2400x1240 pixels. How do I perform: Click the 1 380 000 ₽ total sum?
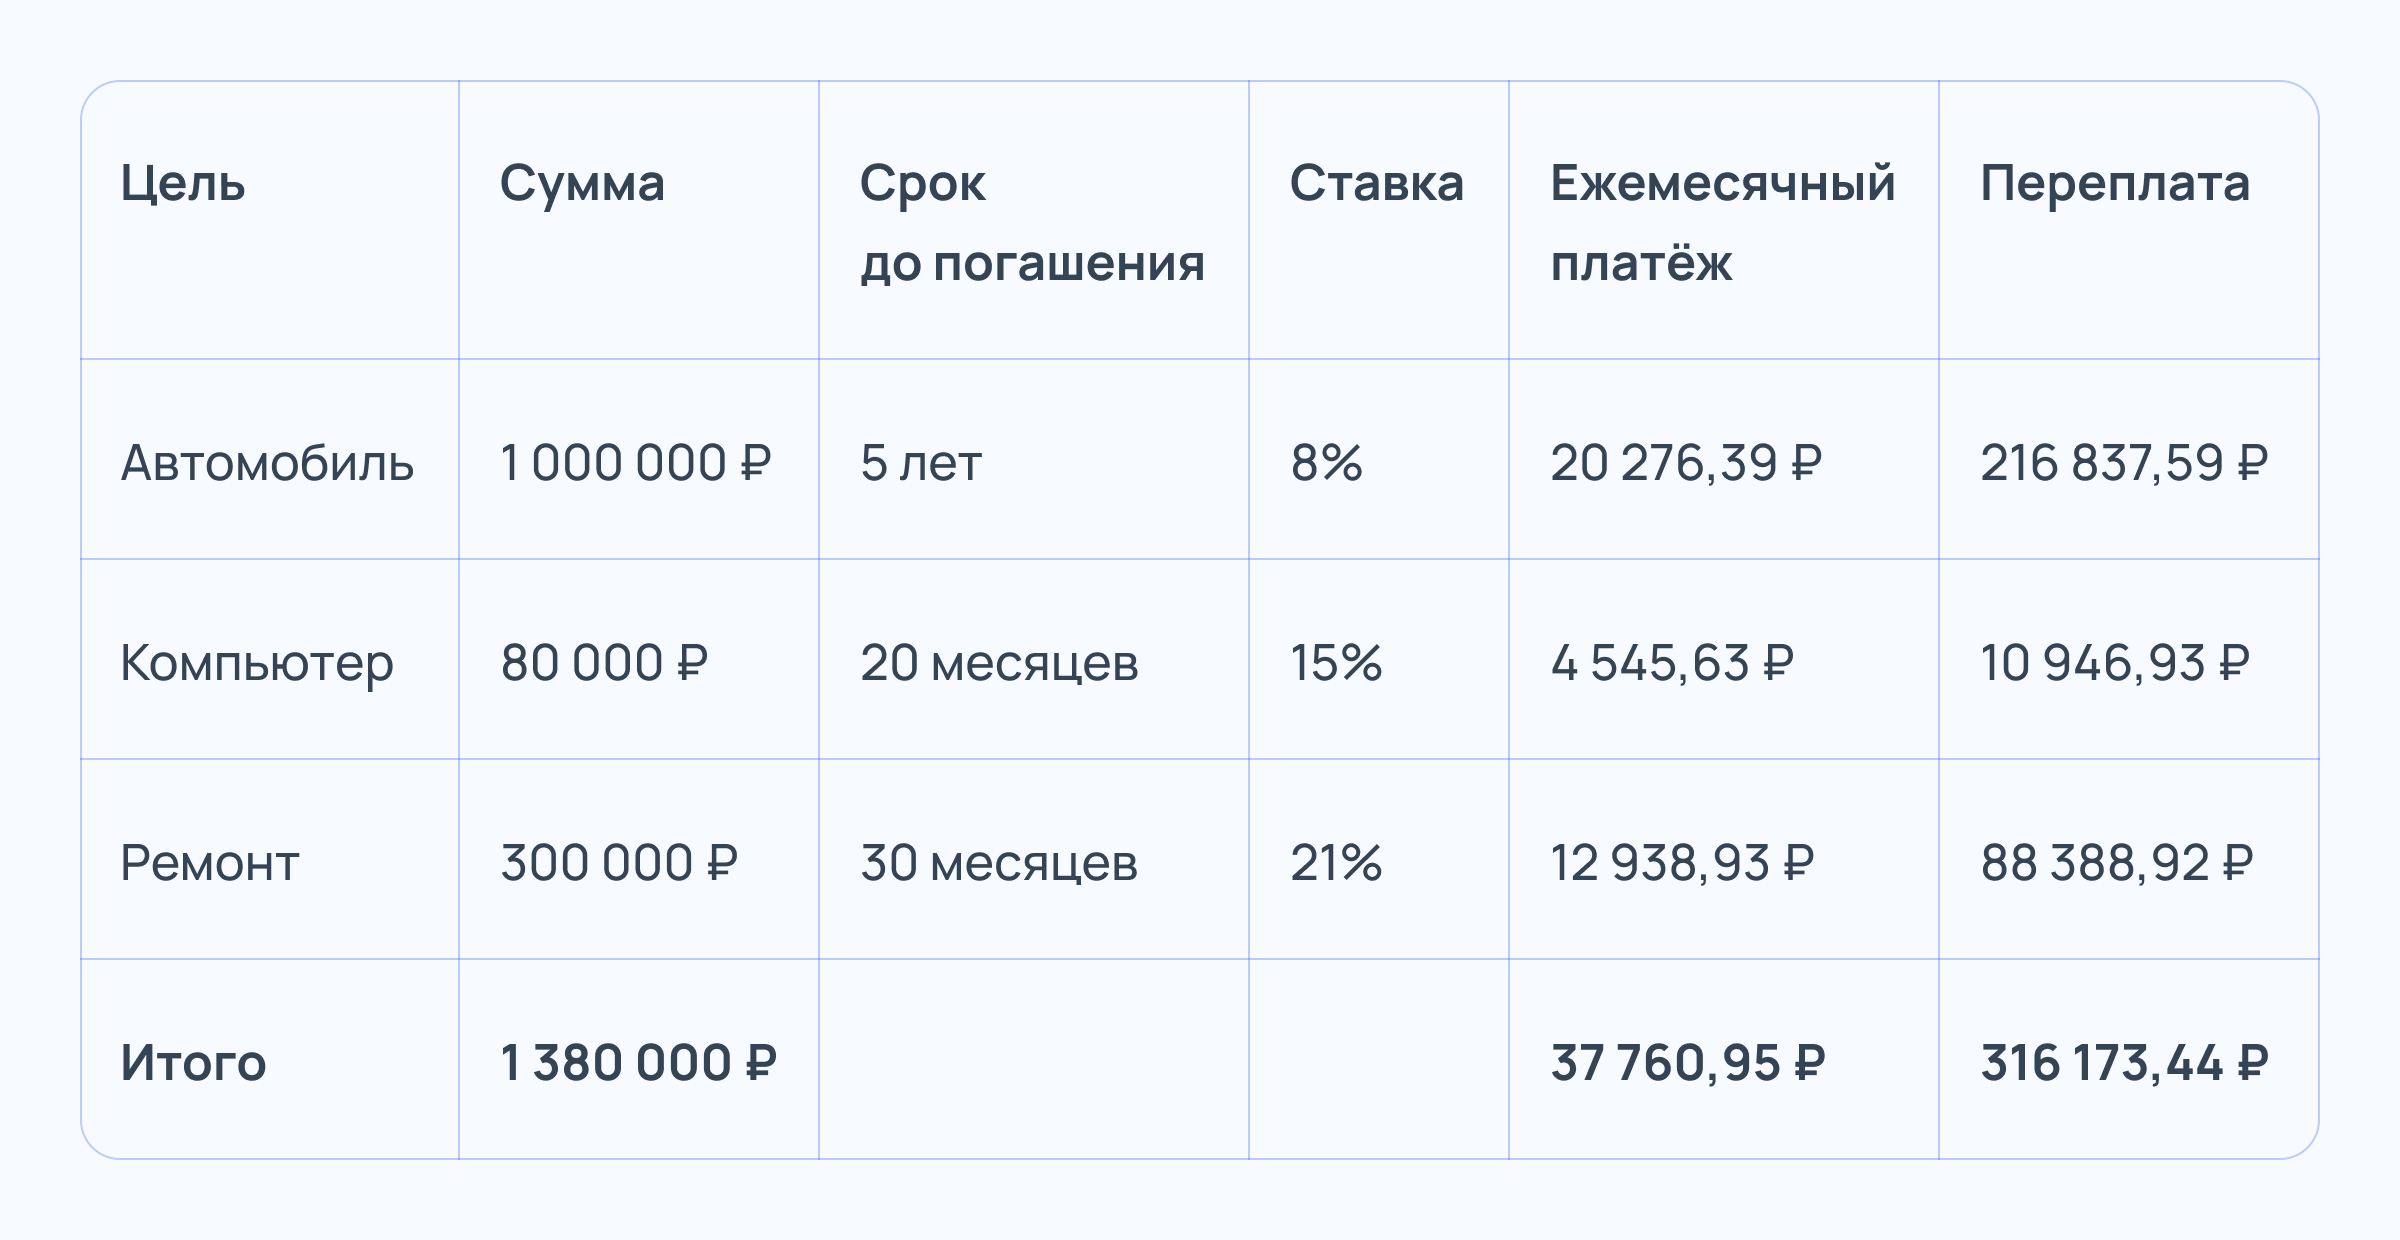tap(638, 1063)
